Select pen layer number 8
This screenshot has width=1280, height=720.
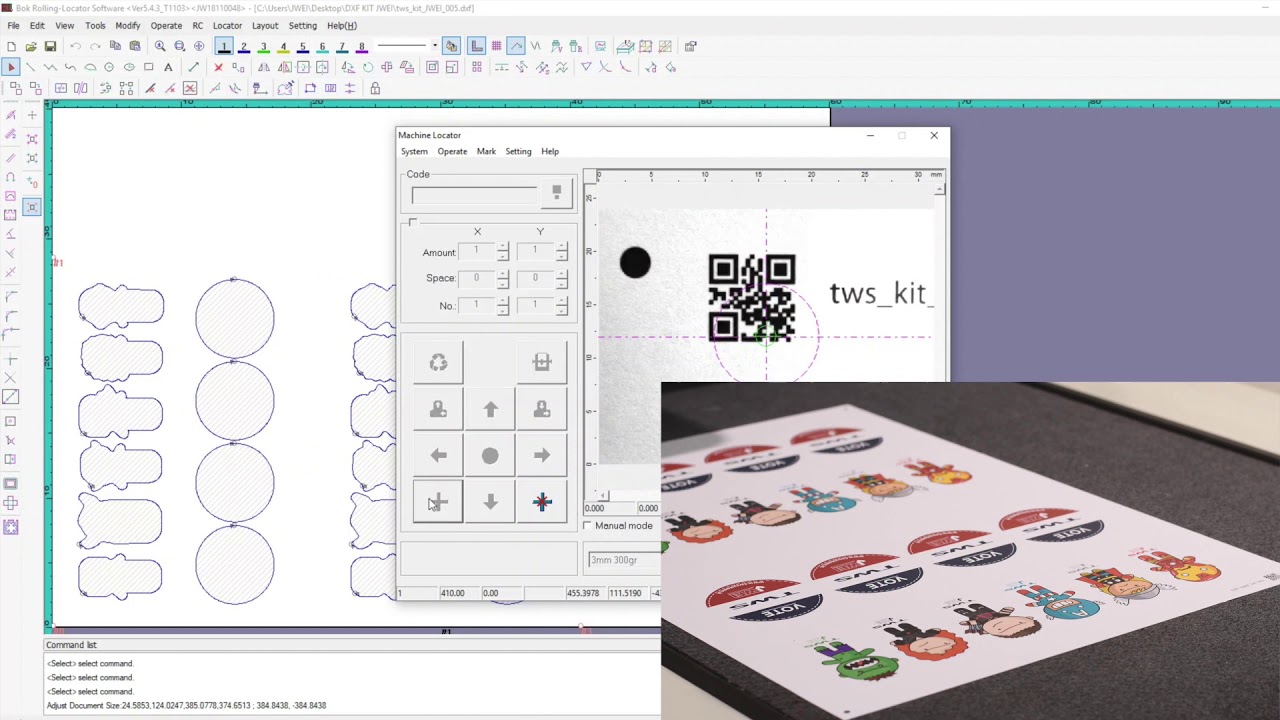(361, 46)
